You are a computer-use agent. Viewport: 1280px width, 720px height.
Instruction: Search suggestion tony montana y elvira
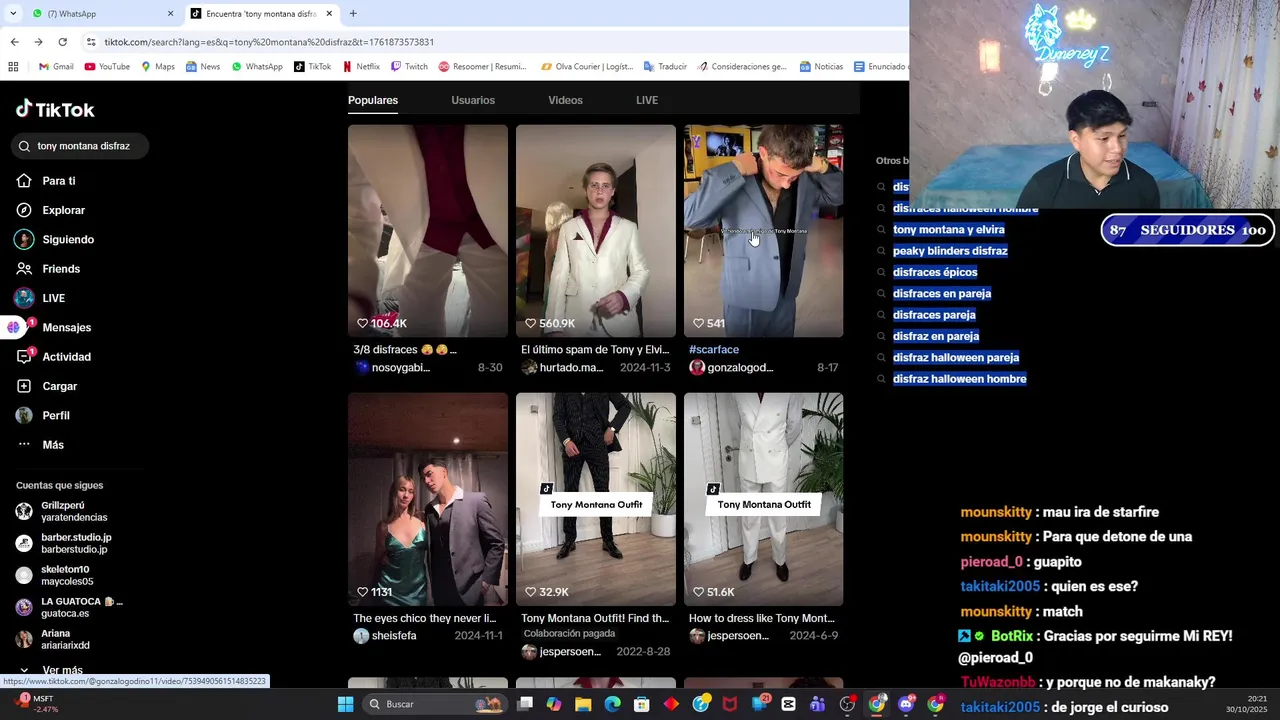click(x=948, y=230)
